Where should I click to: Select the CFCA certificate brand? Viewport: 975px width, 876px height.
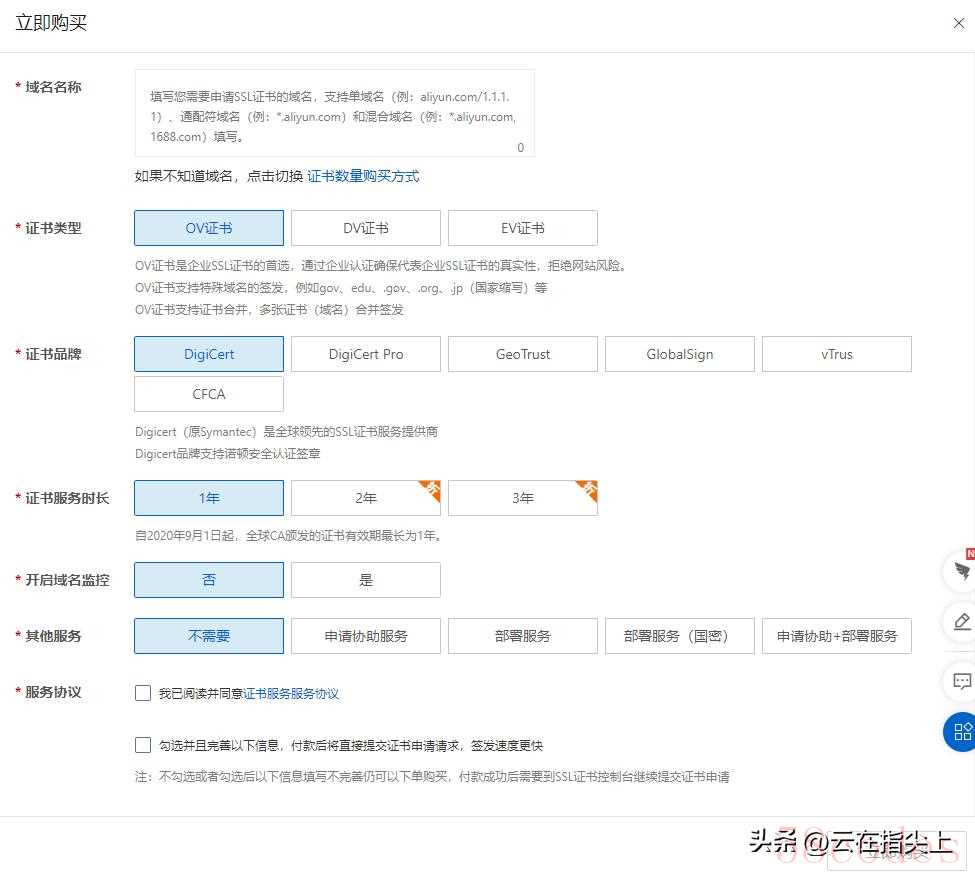[209, 394]
